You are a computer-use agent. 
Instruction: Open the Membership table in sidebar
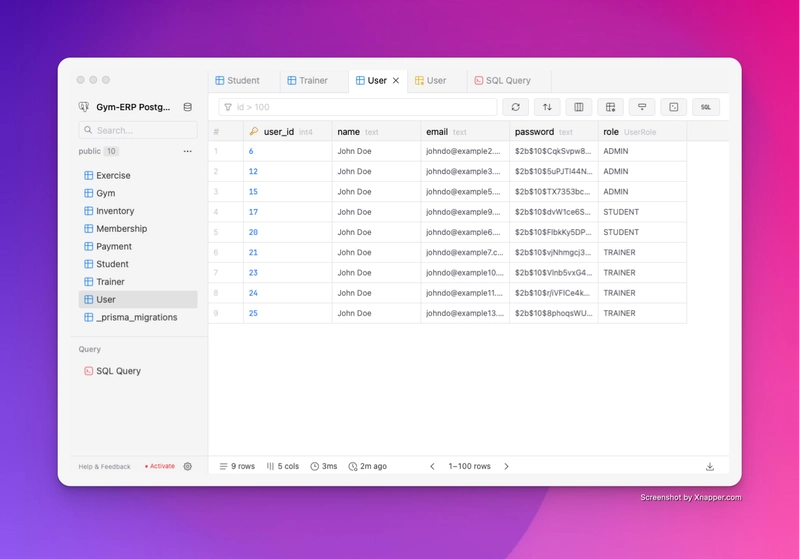pos(138,228)
